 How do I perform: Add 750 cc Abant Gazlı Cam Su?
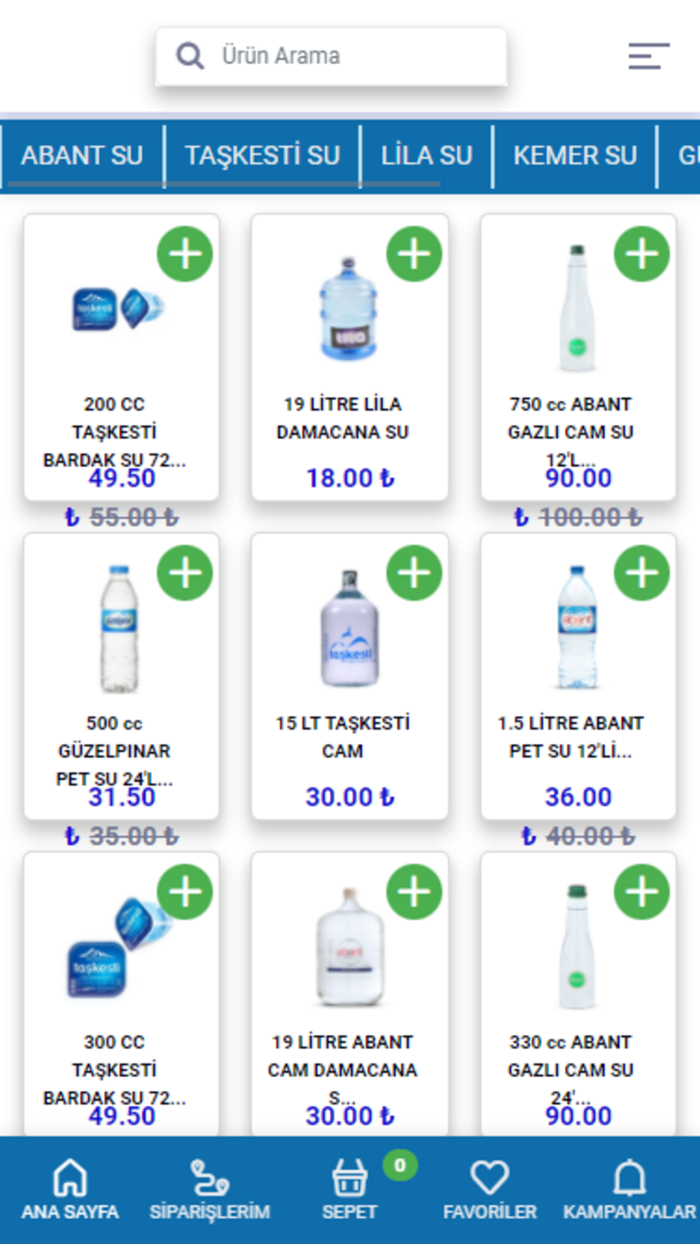pyautogui.click(x=641, y=254)
